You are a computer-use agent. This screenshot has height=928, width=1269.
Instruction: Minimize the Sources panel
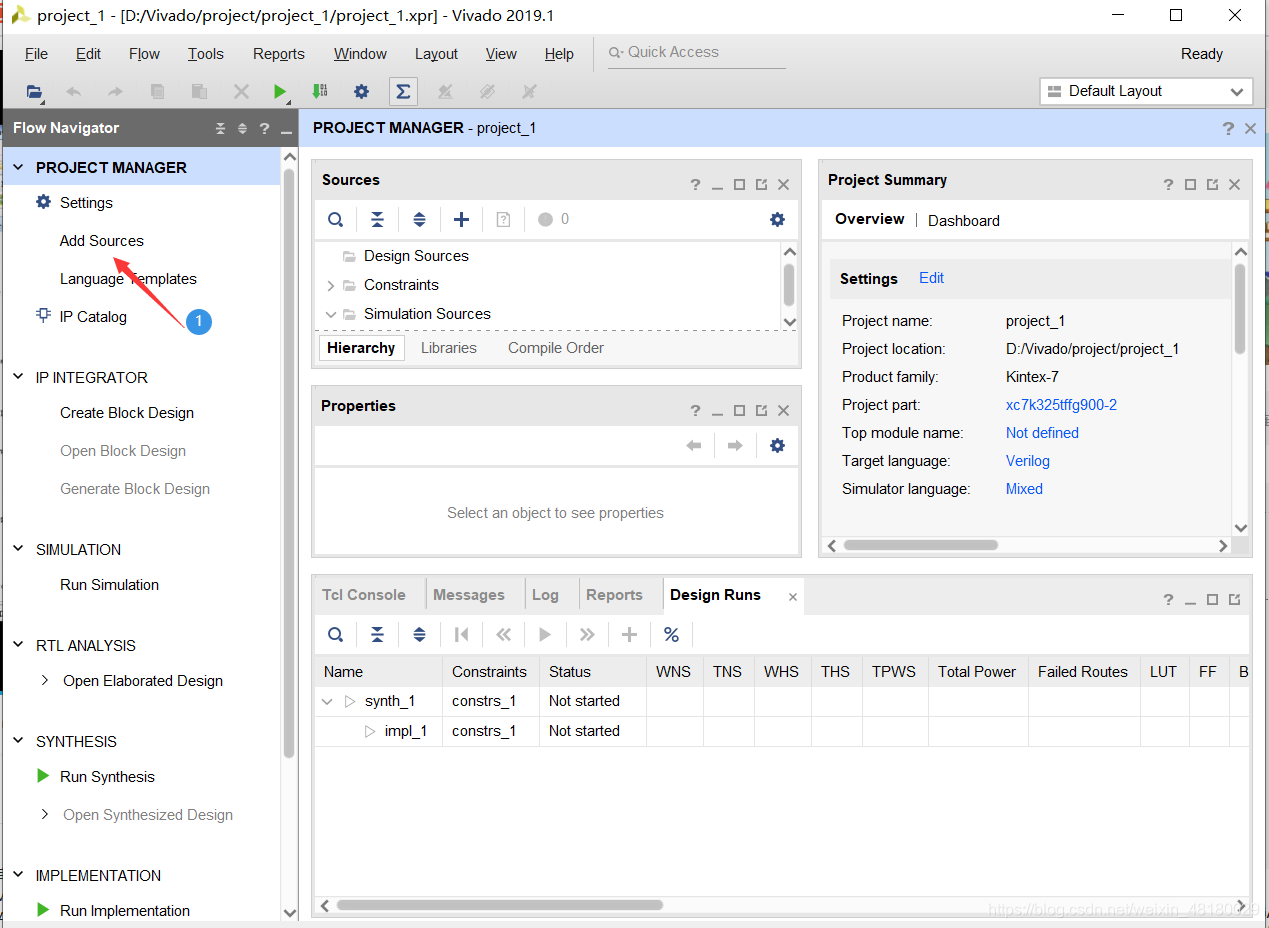(717, 186)
